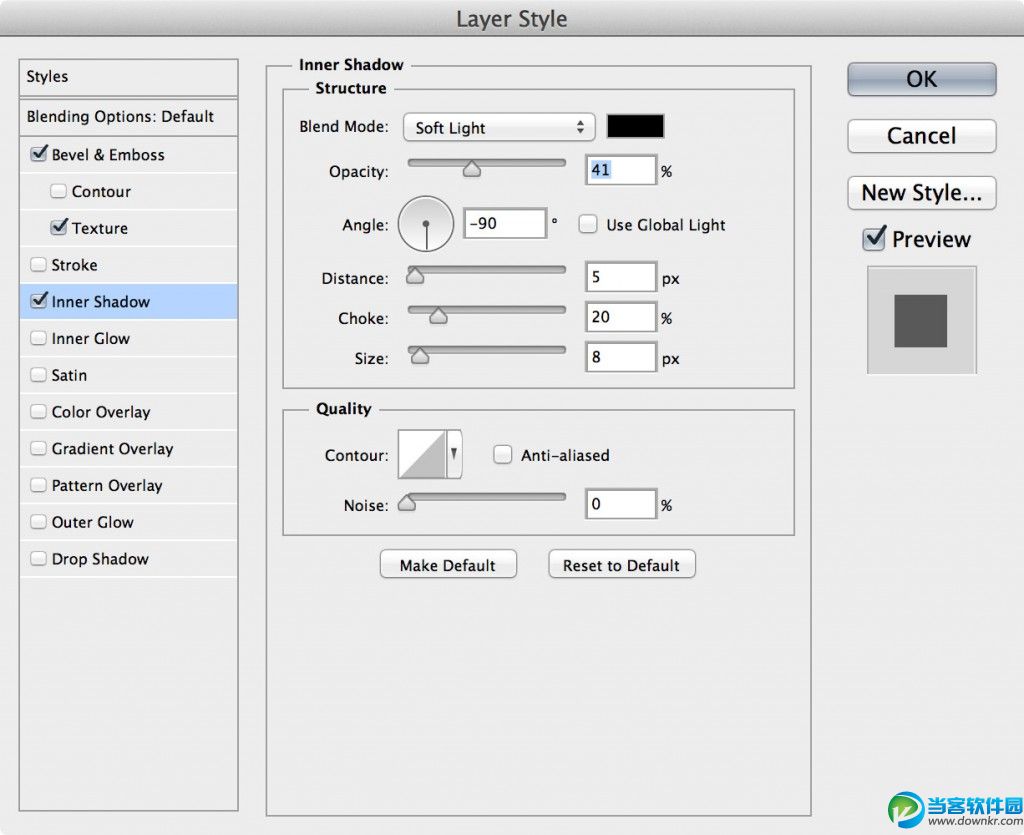Screen dimensions: 1024x835
Task: Focus the Distance px field
Action: coord(620,277)
